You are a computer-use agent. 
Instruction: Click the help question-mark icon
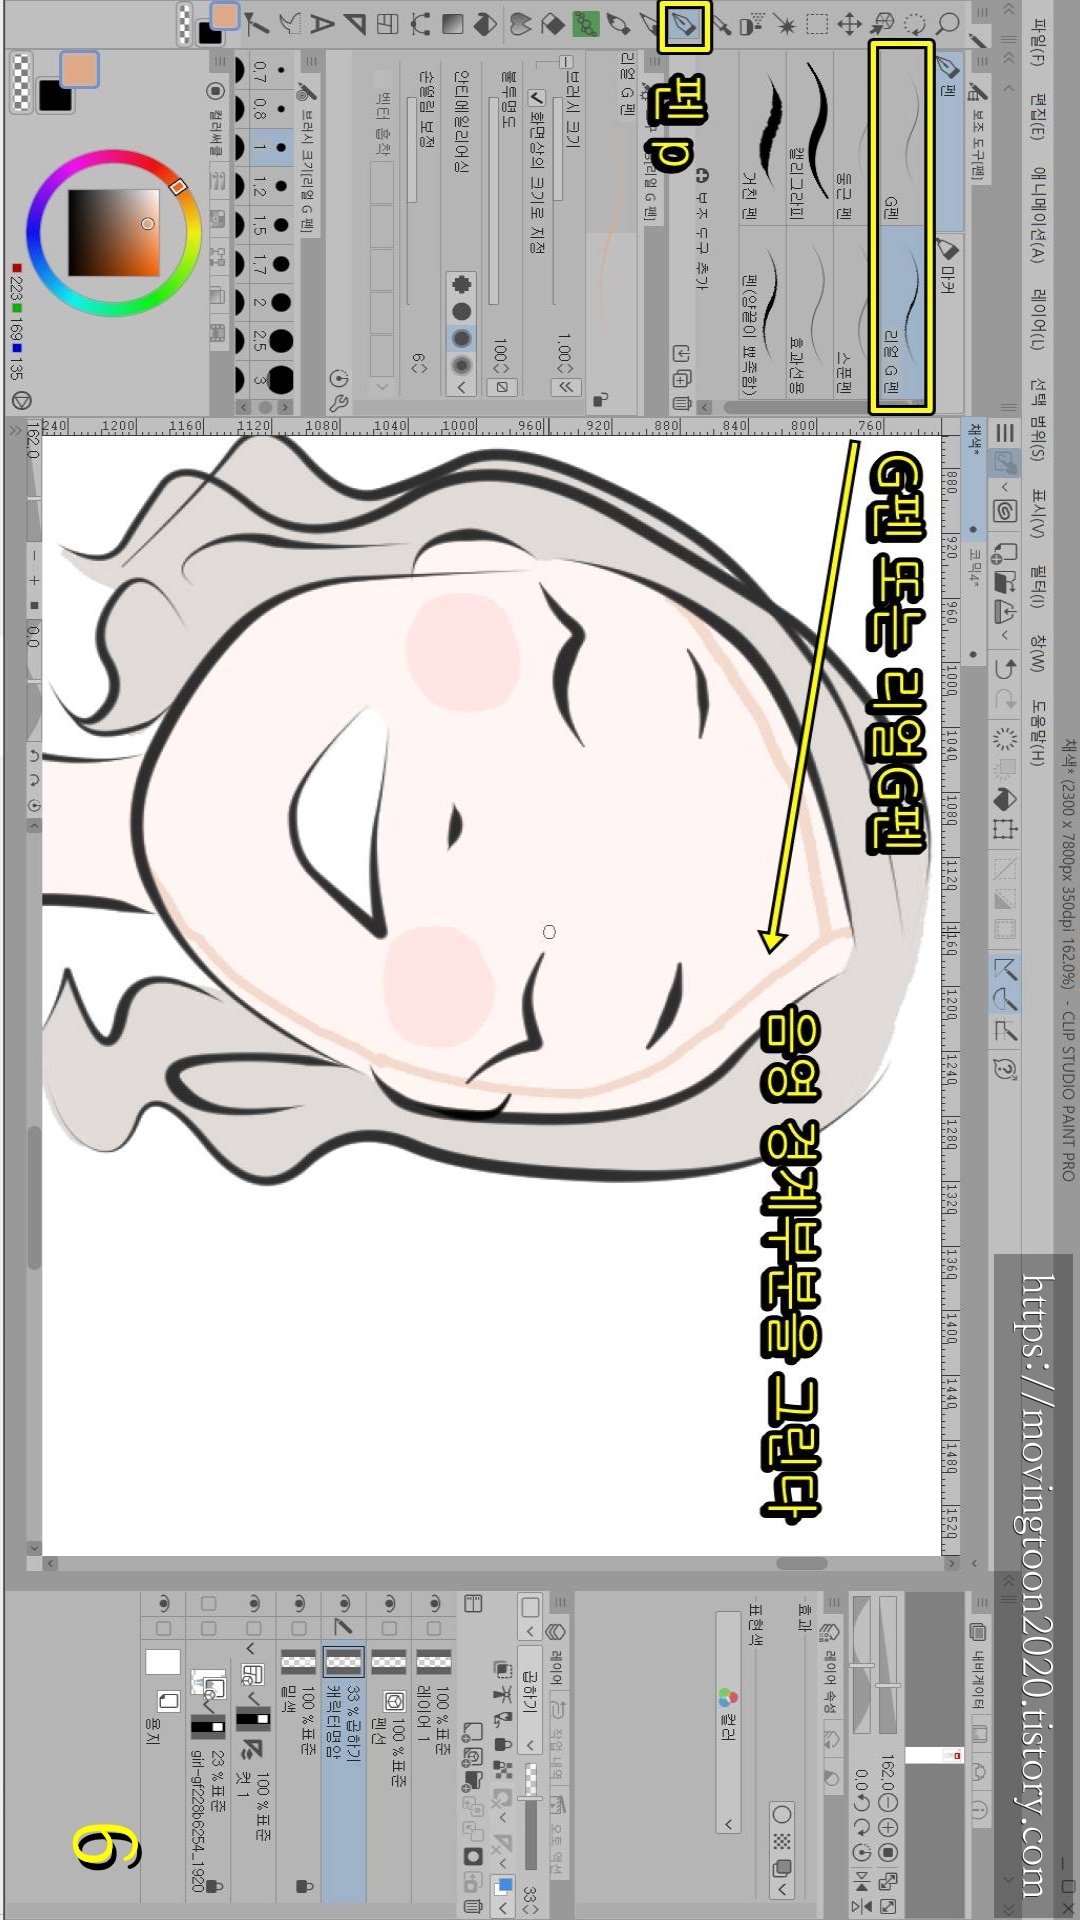1005,1069
